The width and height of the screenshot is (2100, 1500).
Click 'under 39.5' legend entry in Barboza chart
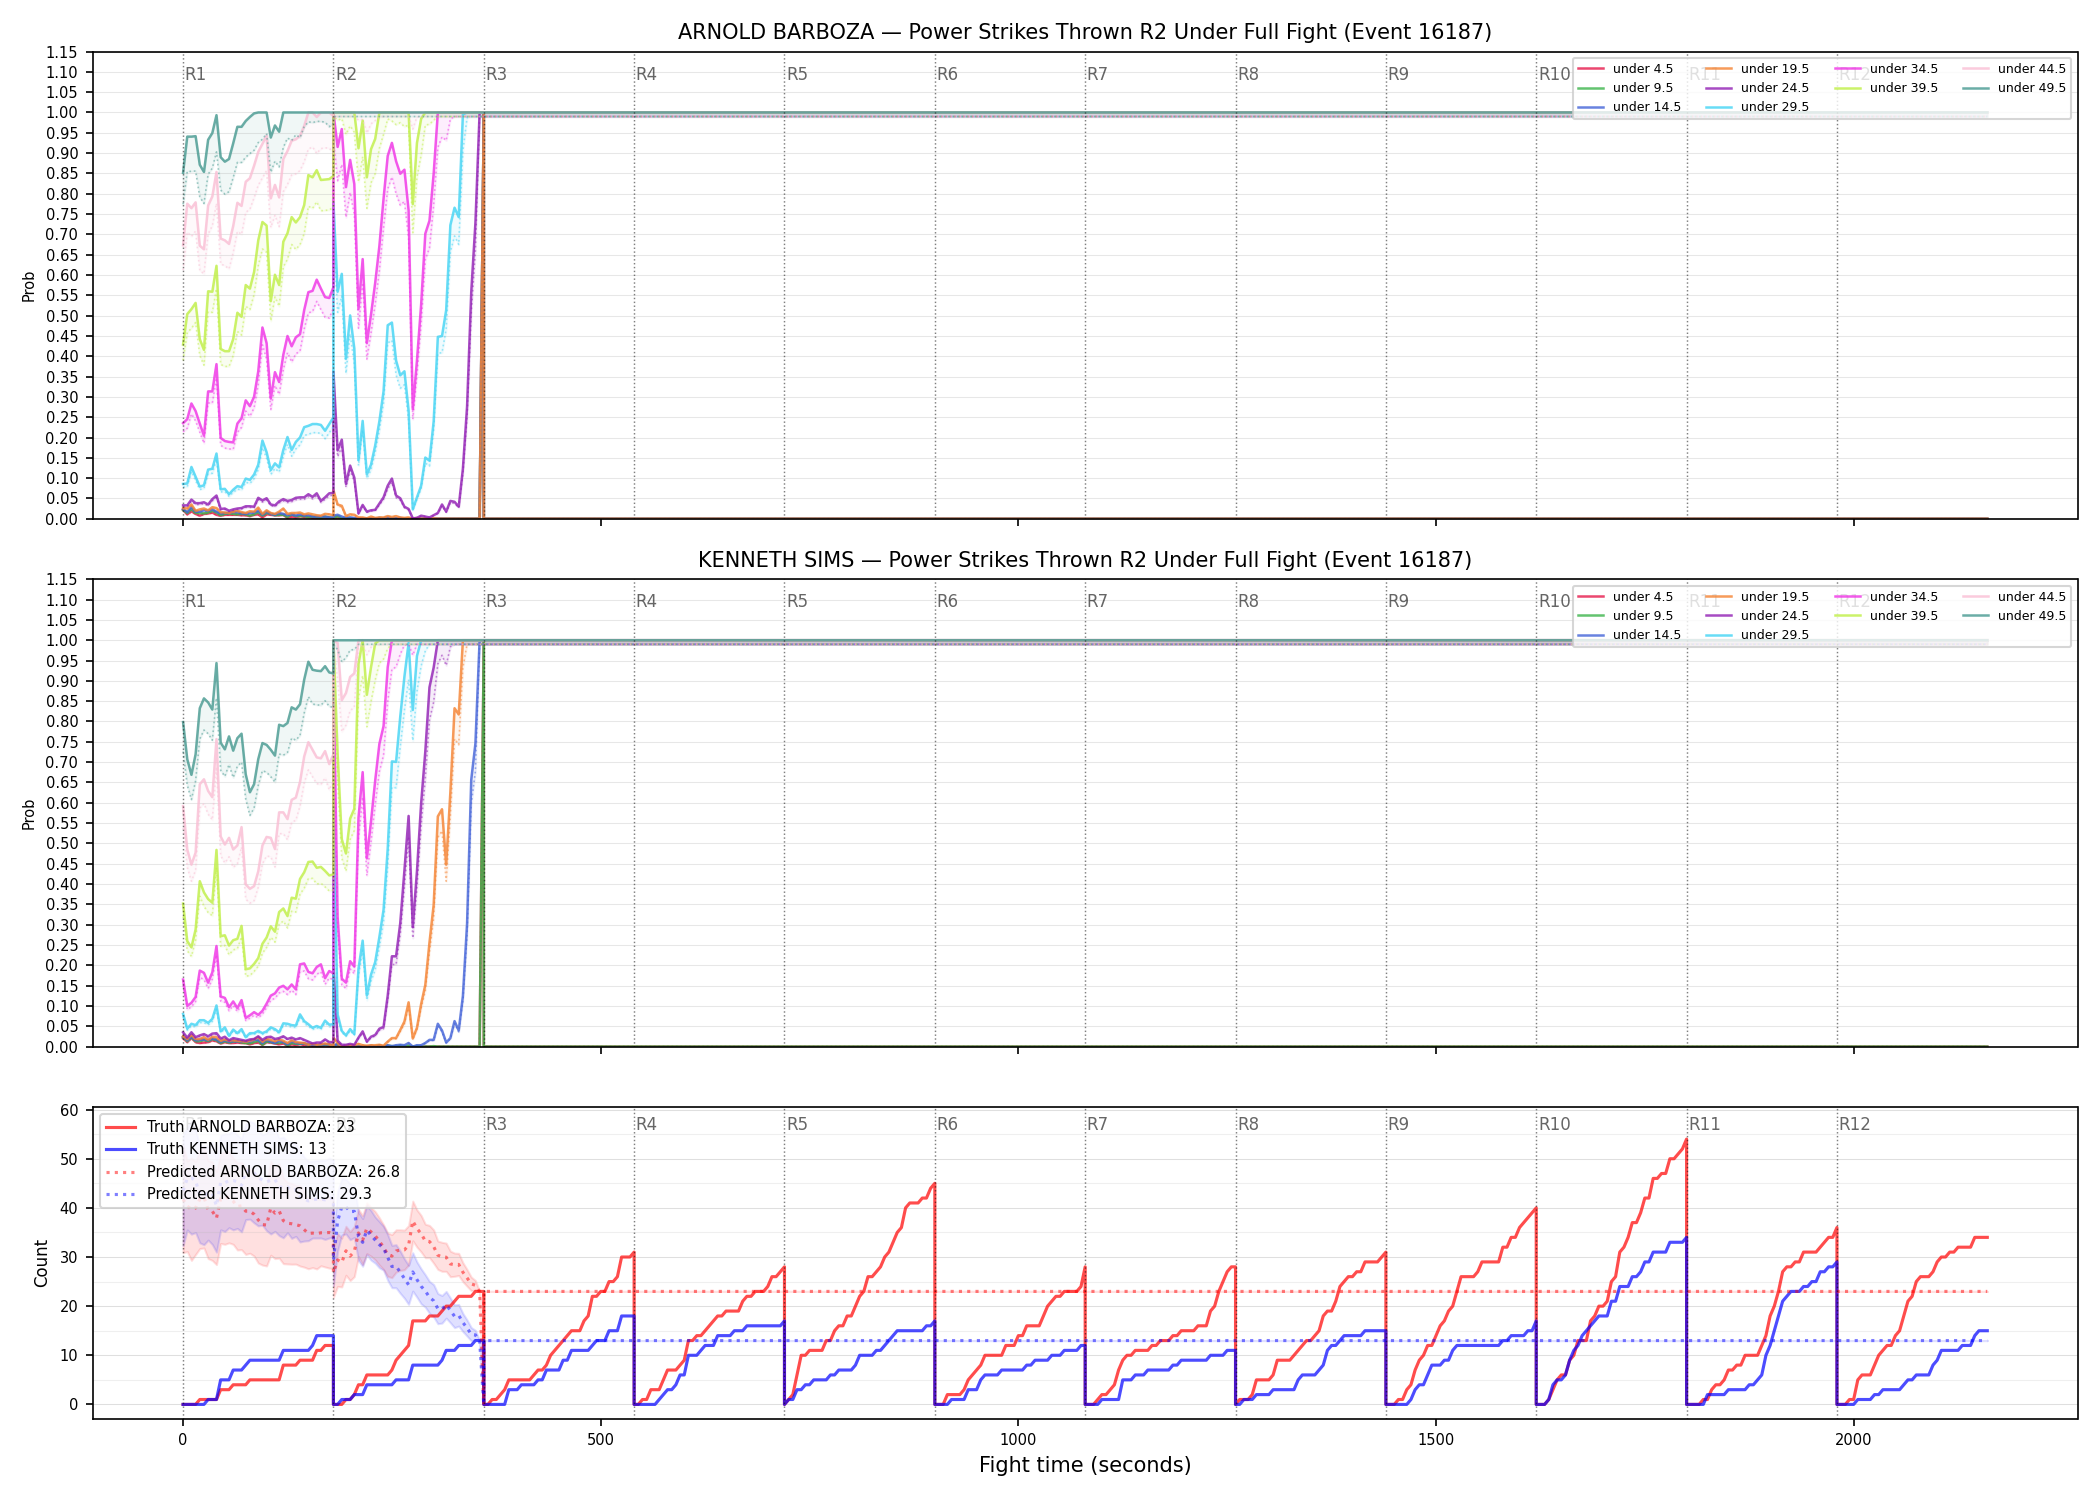[1886, 88]
